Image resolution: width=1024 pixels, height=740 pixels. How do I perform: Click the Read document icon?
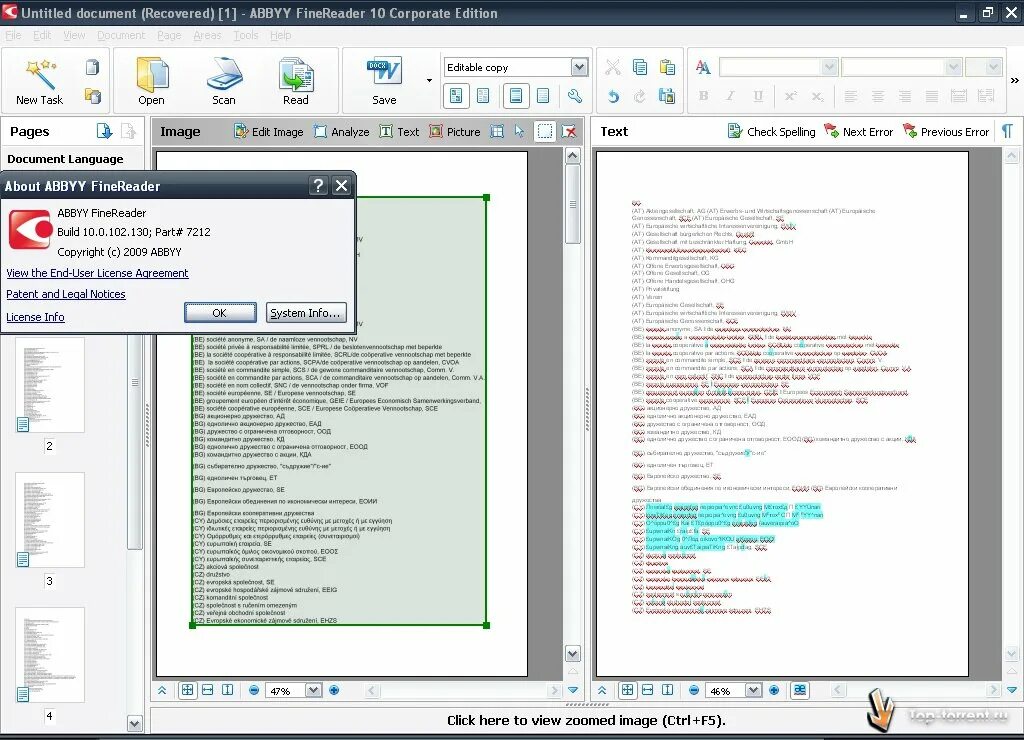[x=296, y=74]
